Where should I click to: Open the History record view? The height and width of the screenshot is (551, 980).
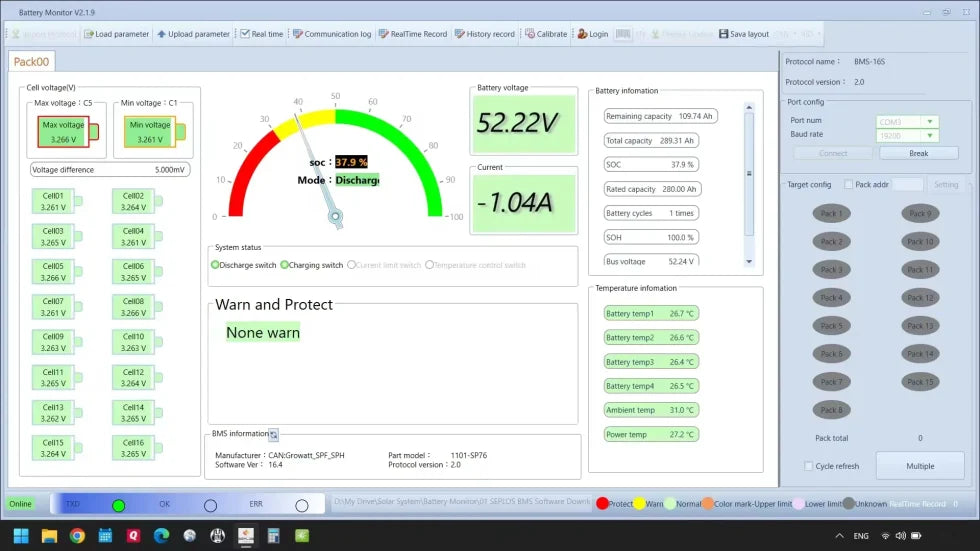pyautogui.click(x=459, y=34)
